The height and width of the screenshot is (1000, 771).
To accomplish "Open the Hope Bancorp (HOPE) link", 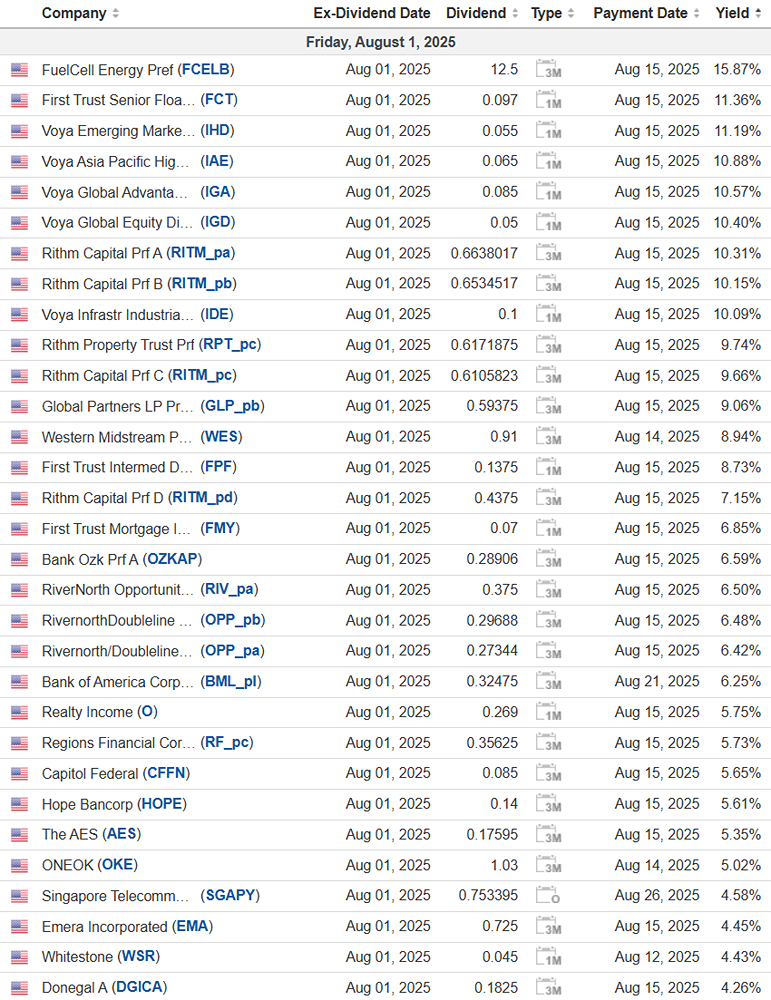I will click(x=113, y=804).
